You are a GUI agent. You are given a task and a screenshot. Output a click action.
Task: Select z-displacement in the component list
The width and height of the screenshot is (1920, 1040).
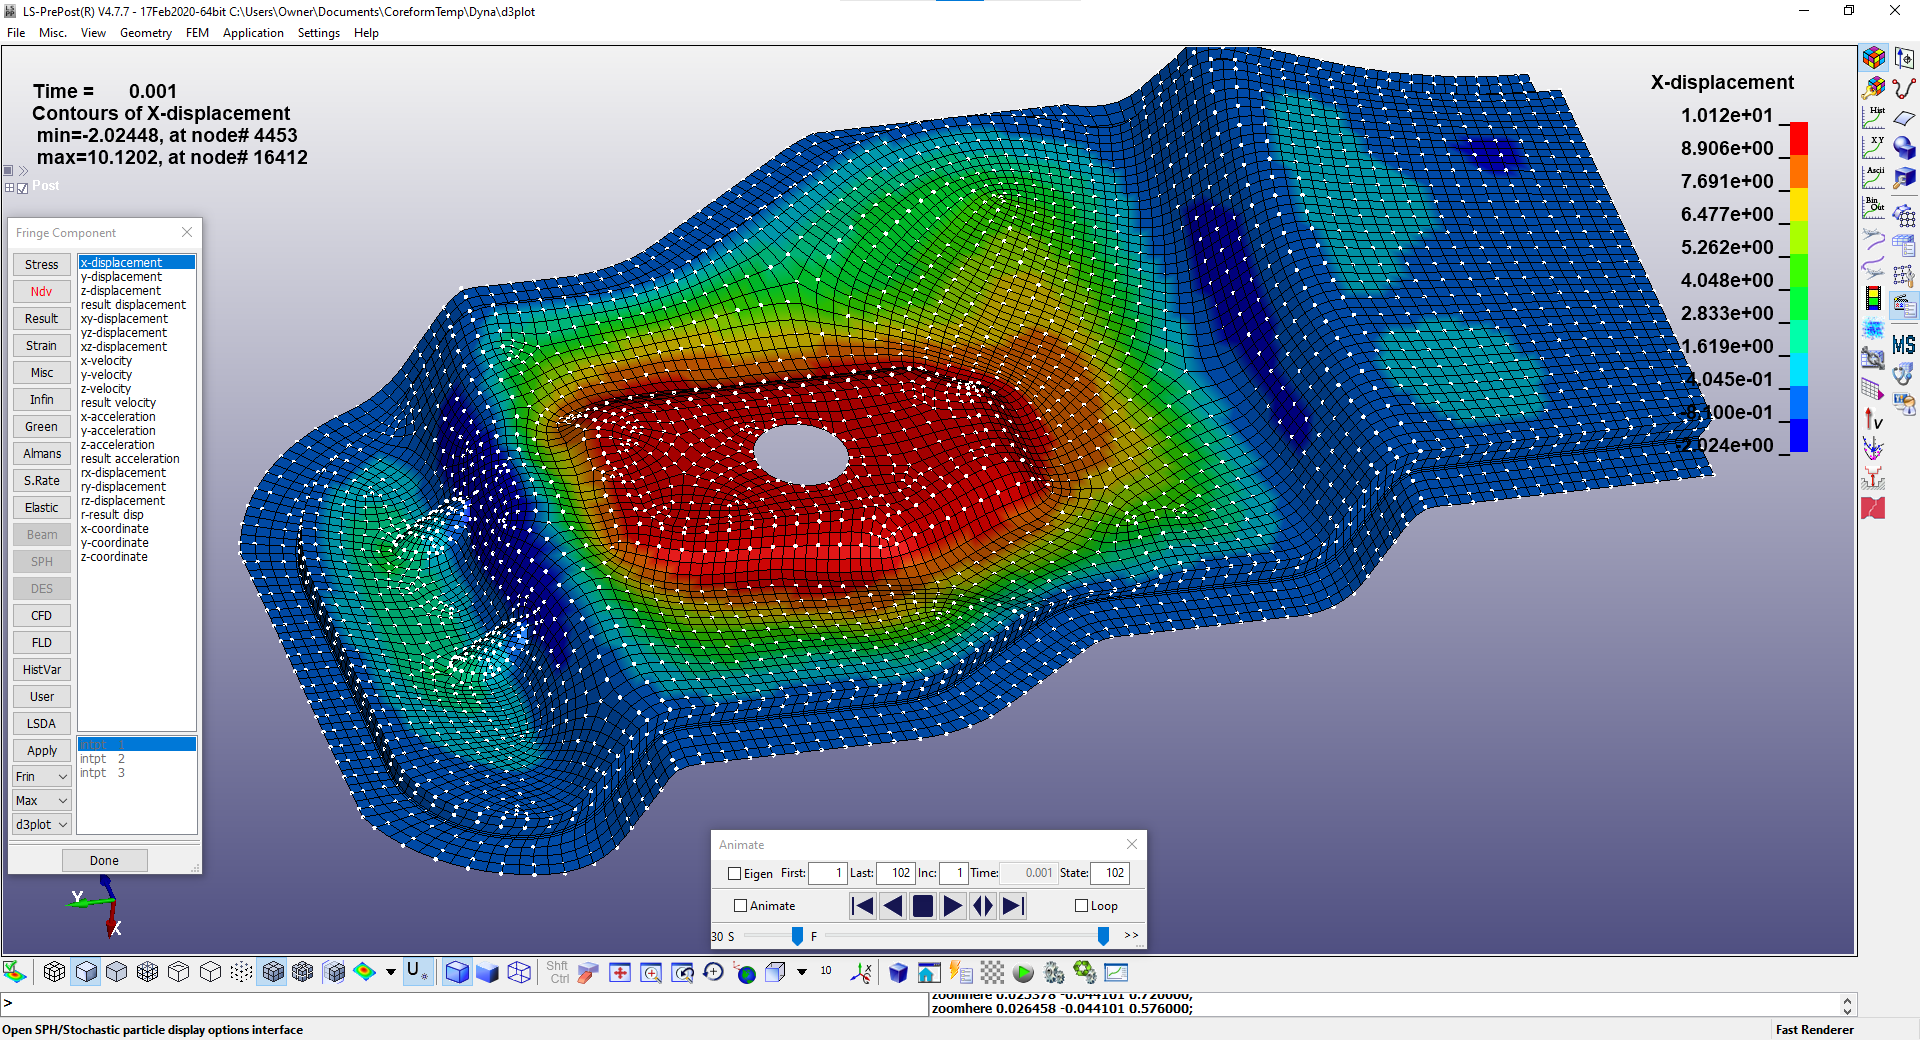[121, 291]
